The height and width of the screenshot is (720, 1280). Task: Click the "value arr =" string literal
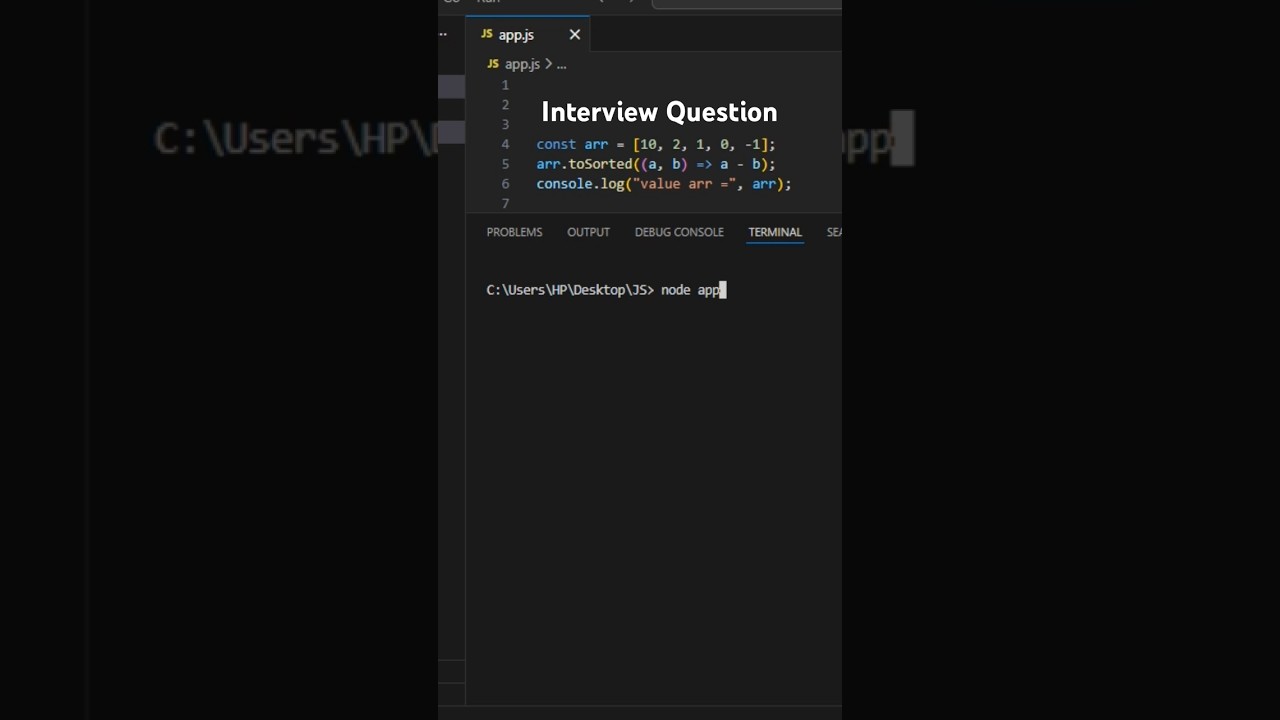685,184
